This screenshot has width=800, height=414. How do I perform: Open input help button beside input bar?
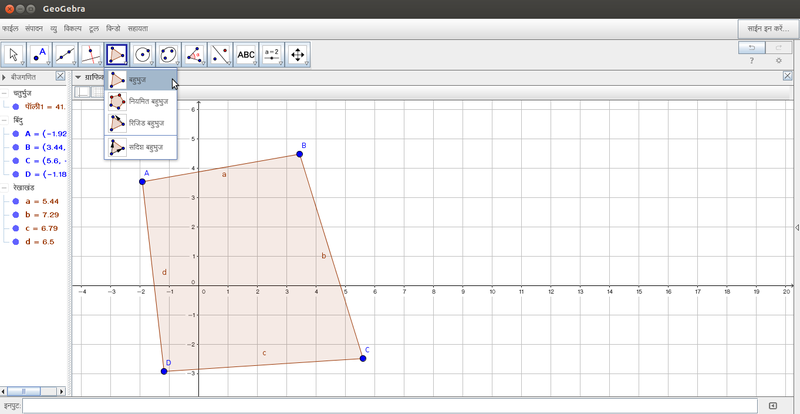[773, 406]
